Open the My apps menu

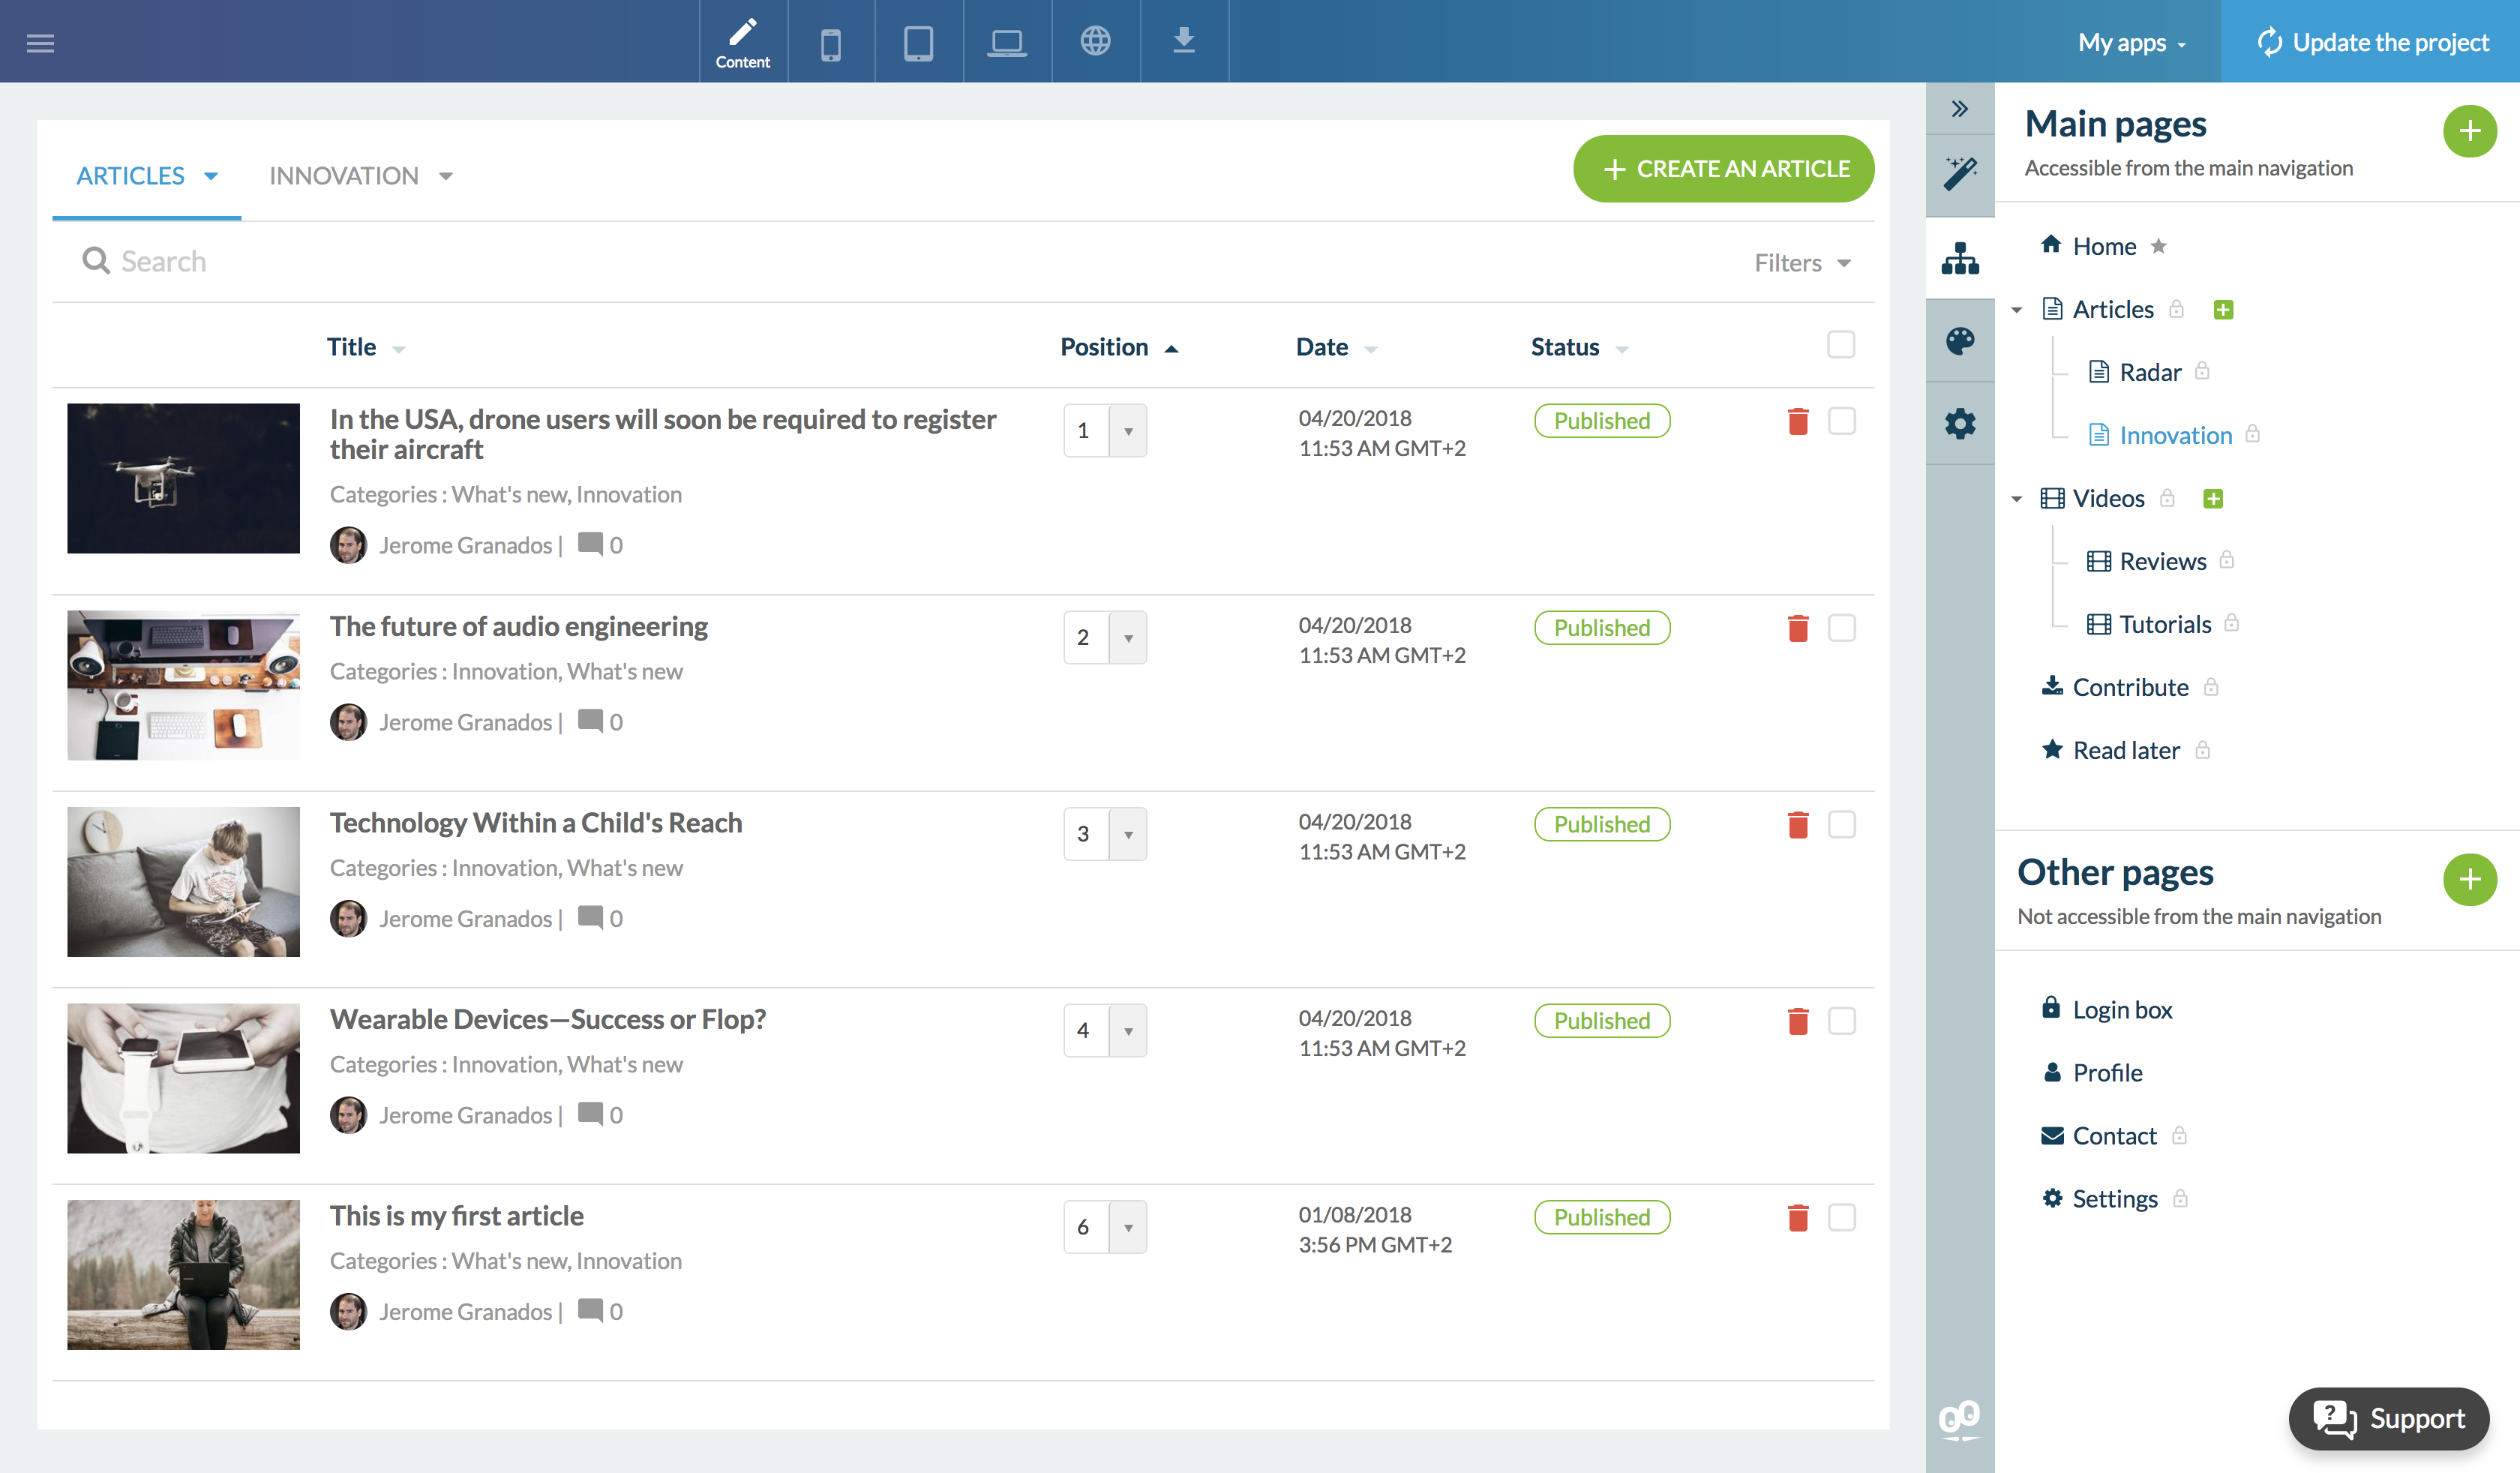tap(2131, 42)
